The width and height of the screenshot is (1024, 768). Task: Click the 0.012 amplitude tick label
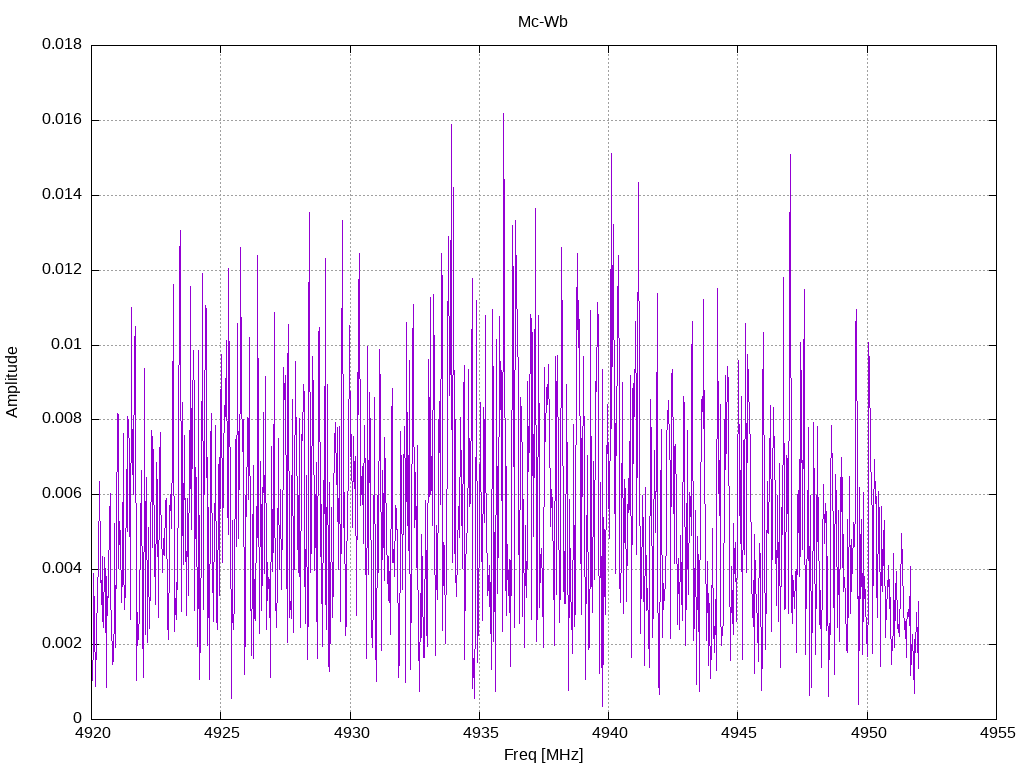coord(62,270)
